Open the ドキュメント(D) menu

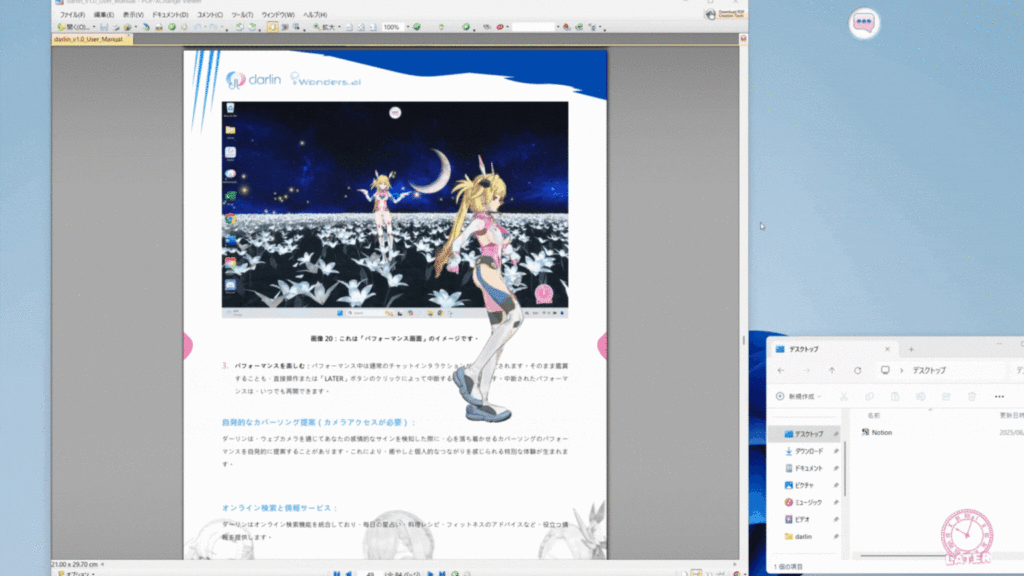click(x=170, y=14)
